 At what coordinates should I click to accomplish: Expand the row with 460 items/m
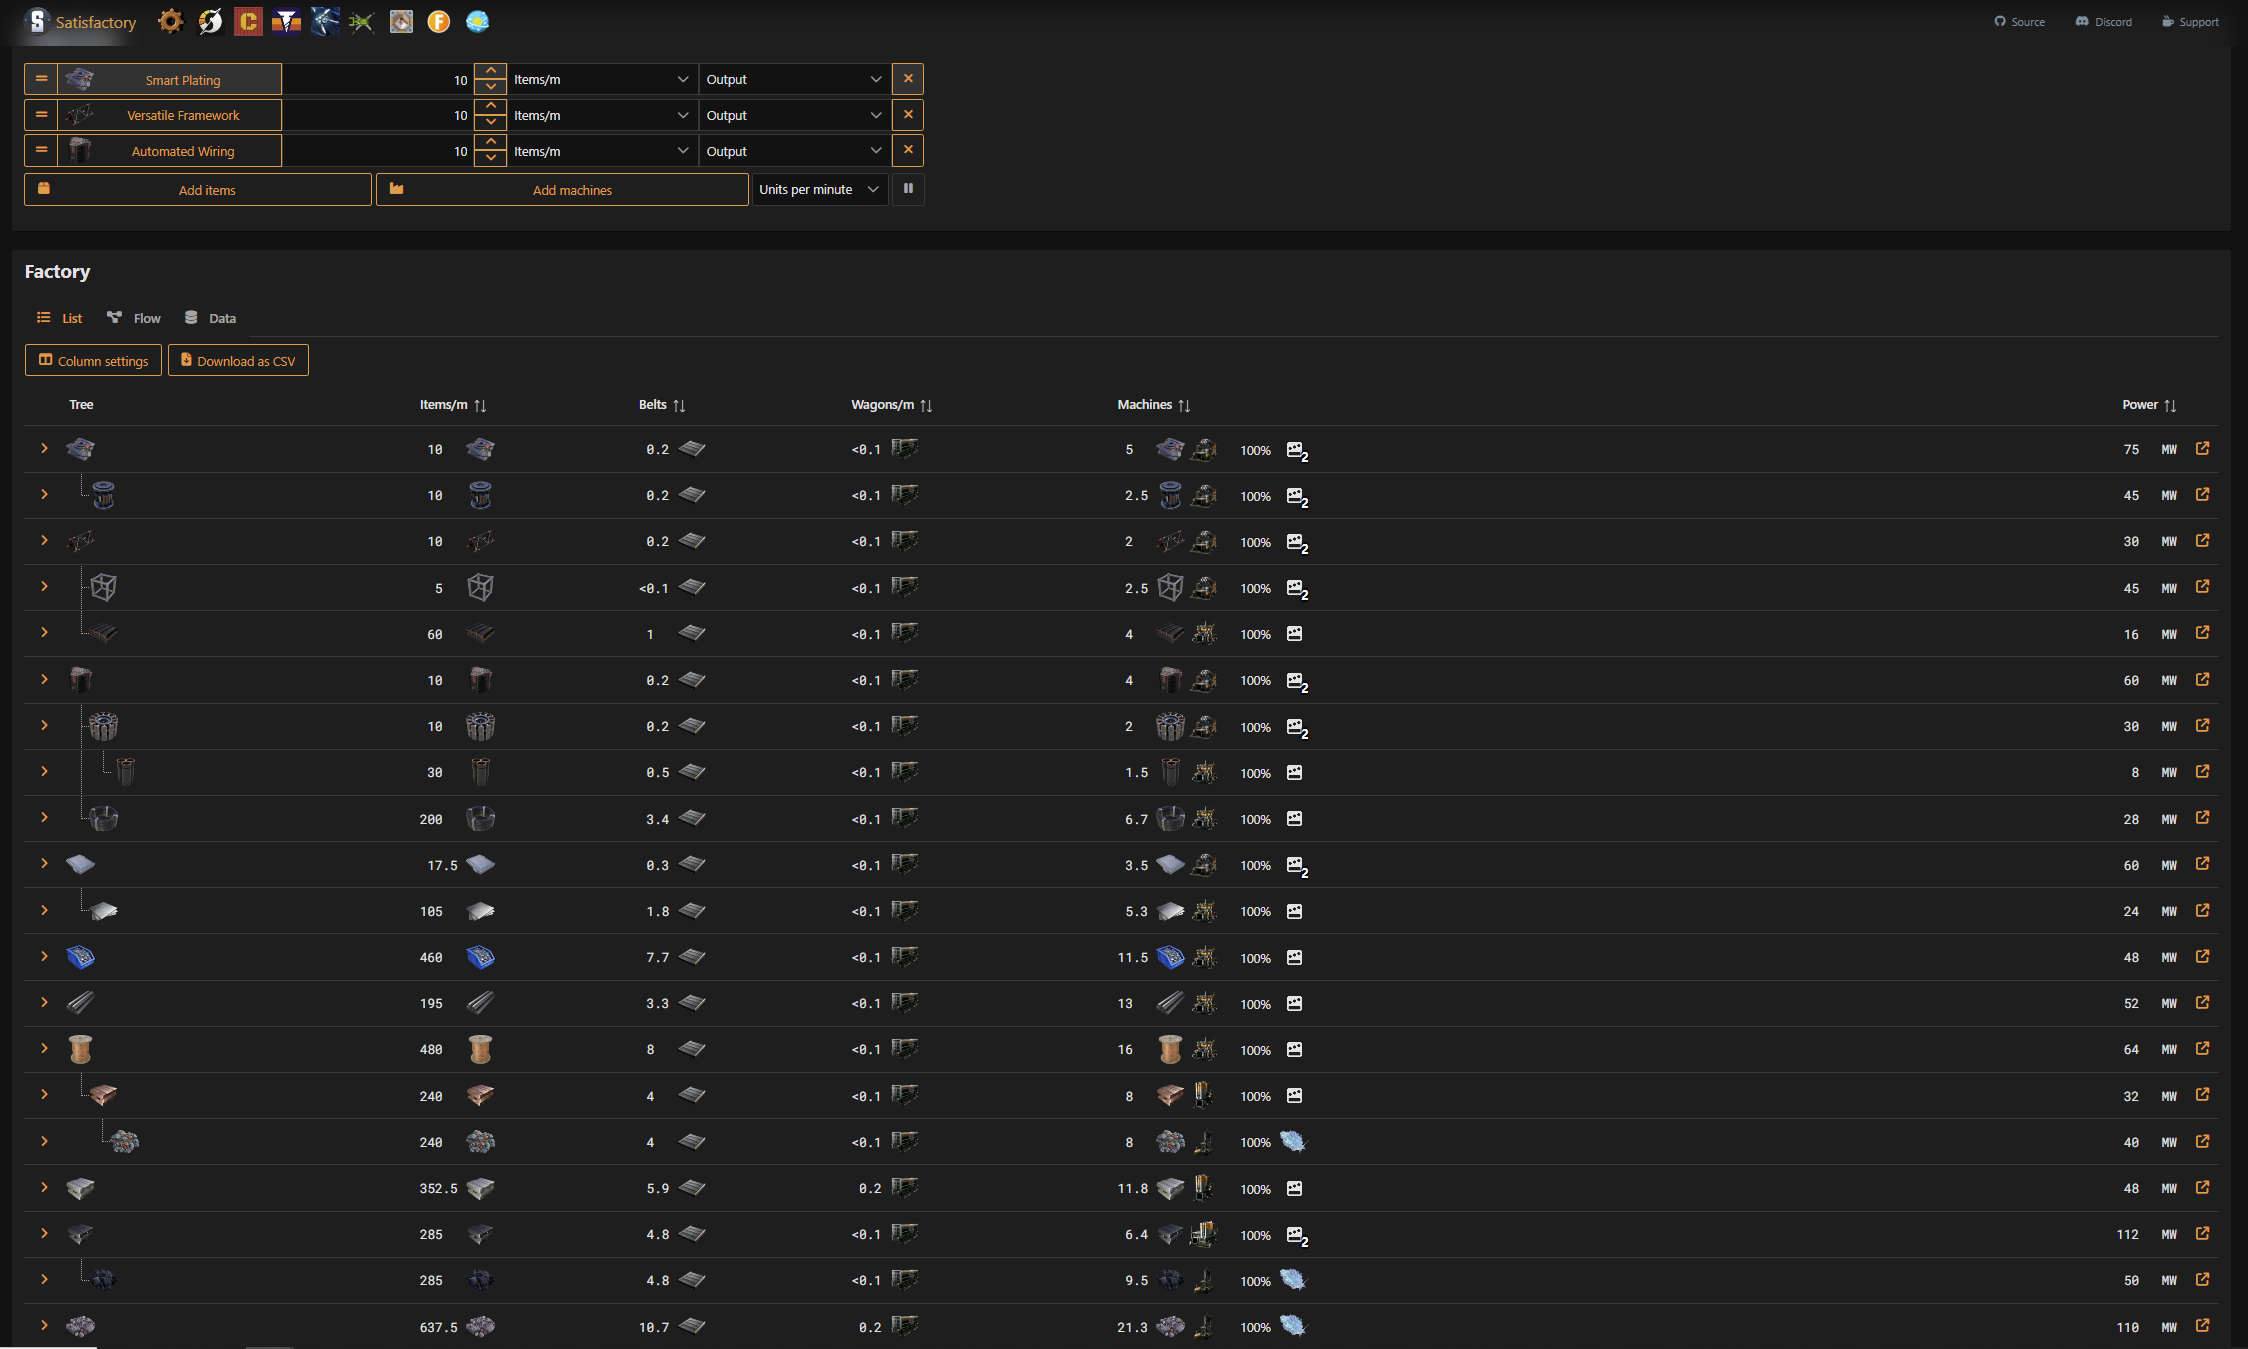(x=44, y=956)
